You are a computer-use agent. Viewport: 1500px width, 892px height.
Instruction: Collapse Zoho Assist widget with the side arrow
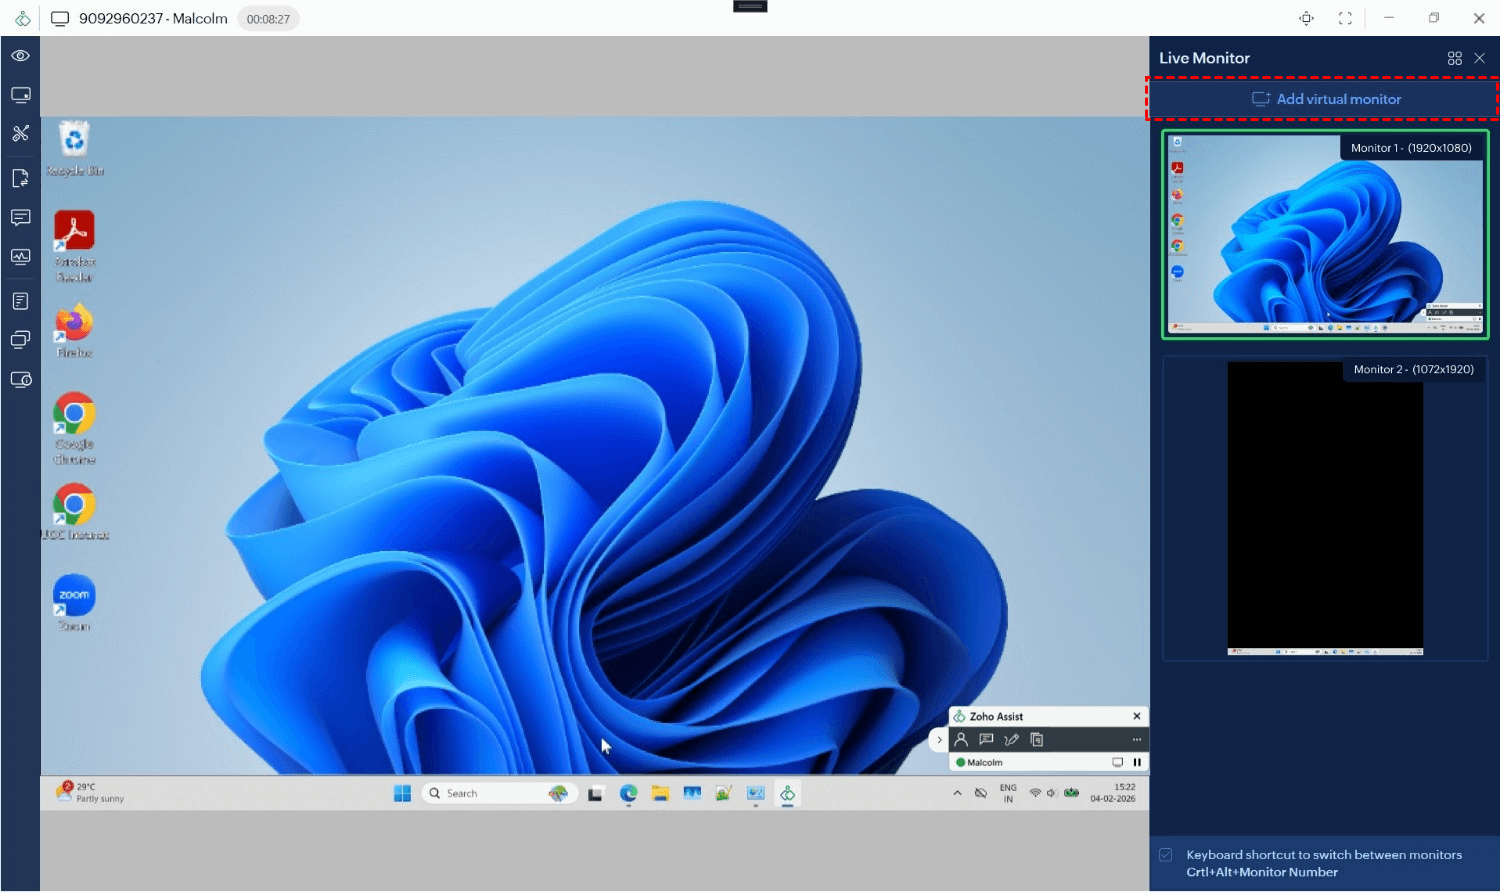(938, 740)
